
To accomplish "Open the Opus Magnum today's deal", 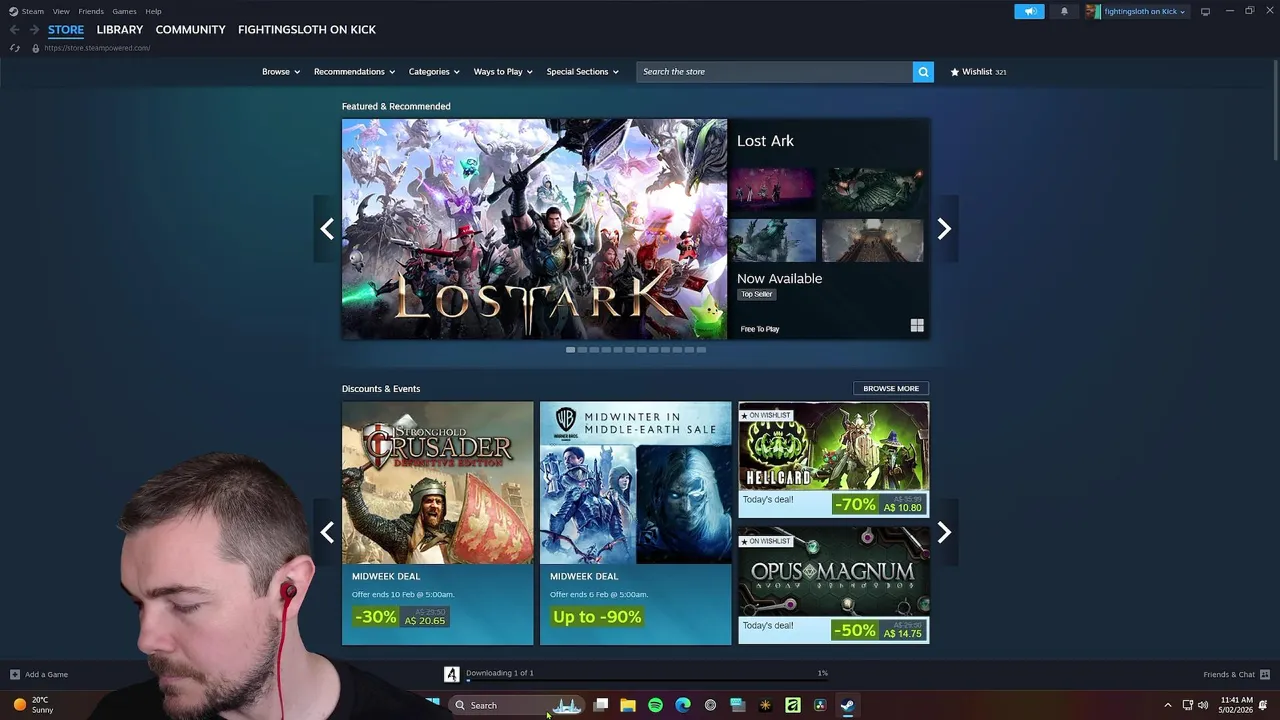I will (x=833, y=586).
